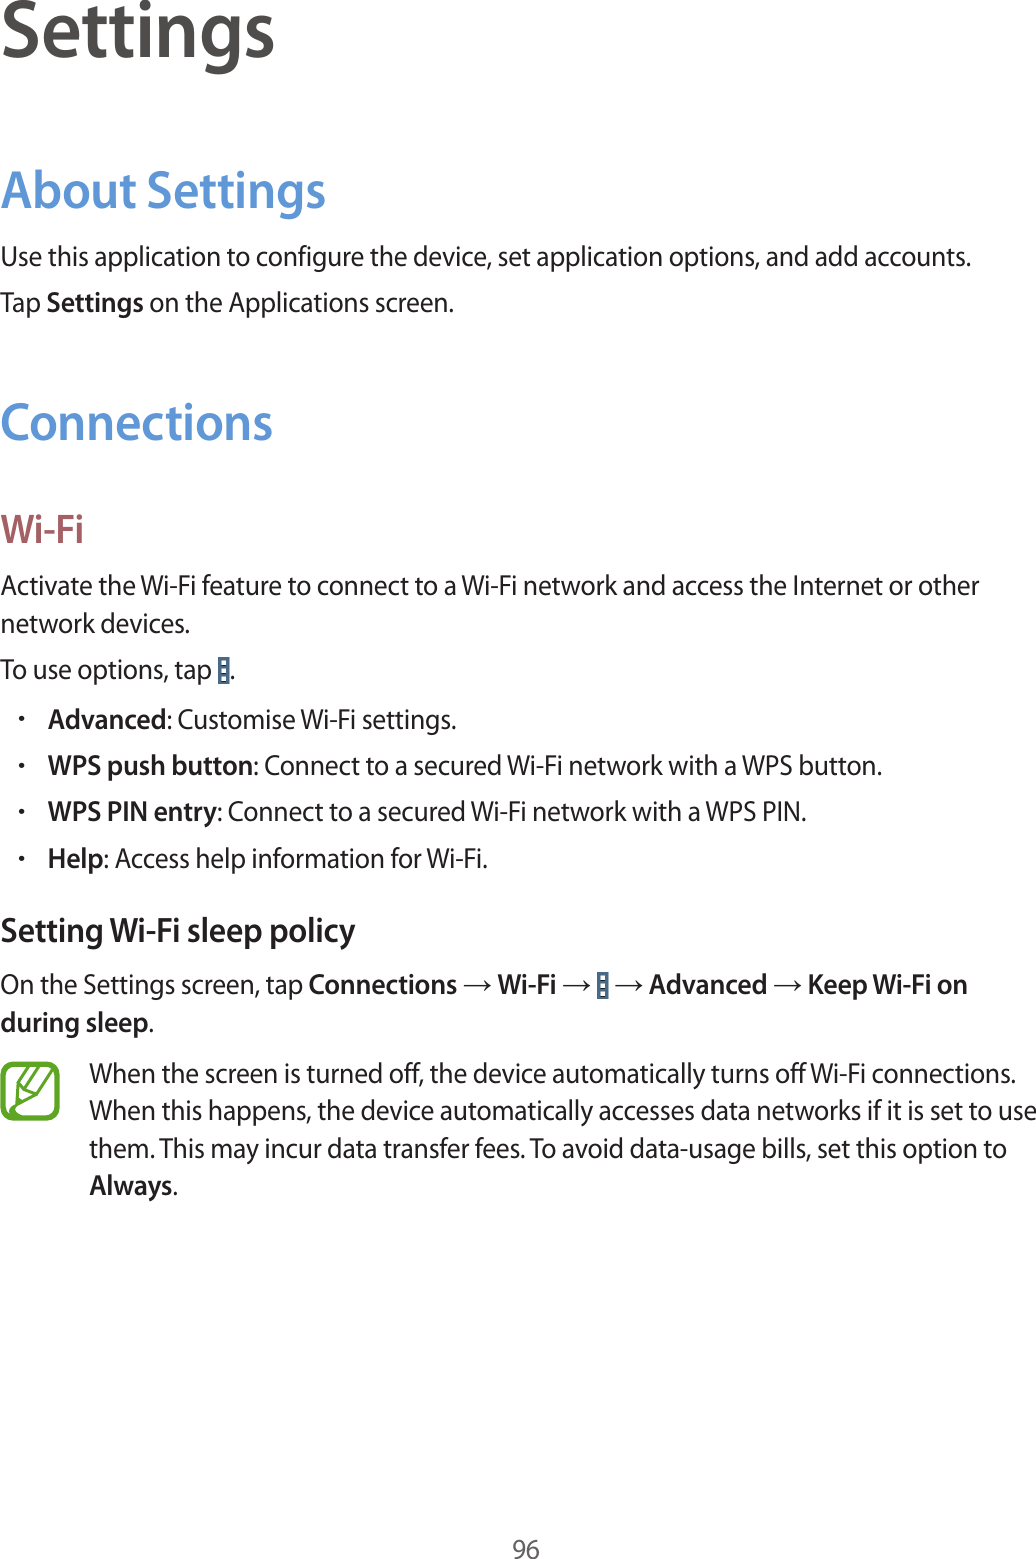Click the large "Settings" page title
The height and width of the screenshot is (1559, 1036).
click(138, 34)
